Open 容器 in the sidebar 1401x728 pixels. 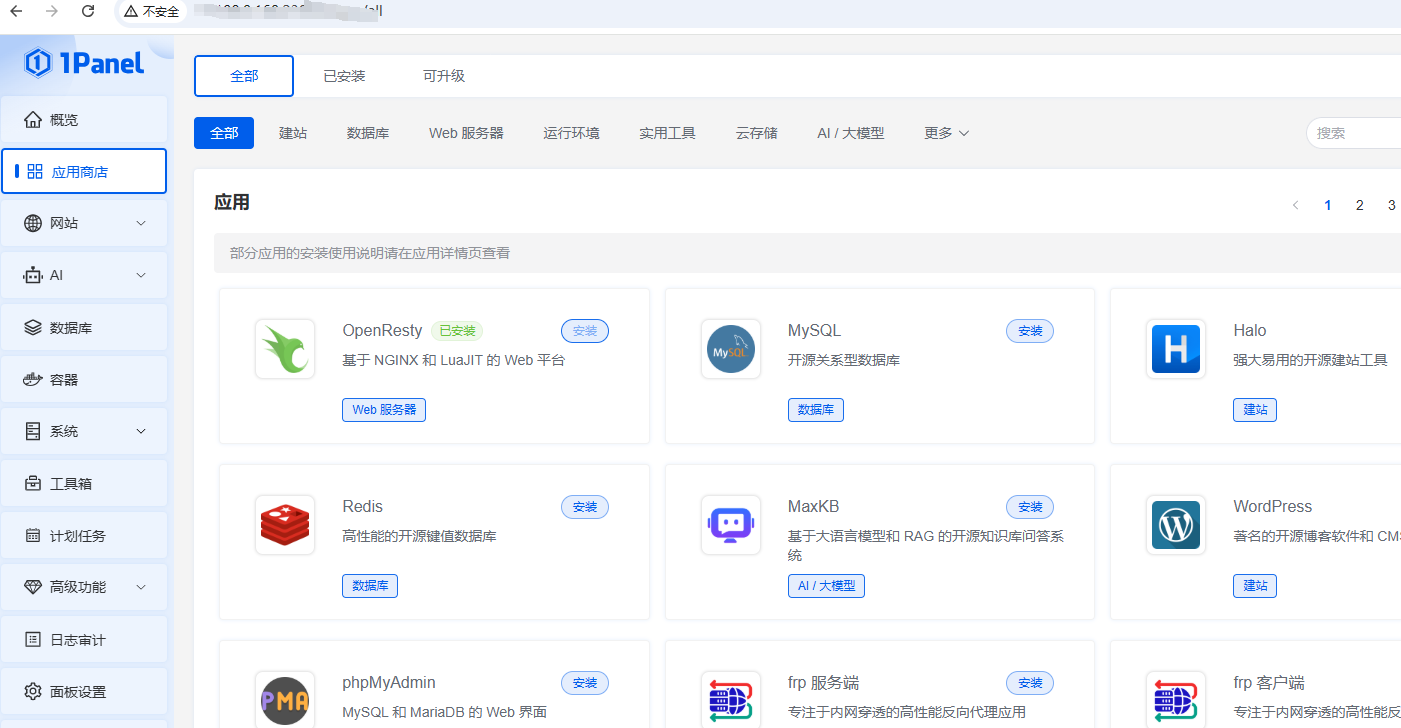[x=84, y=379]
